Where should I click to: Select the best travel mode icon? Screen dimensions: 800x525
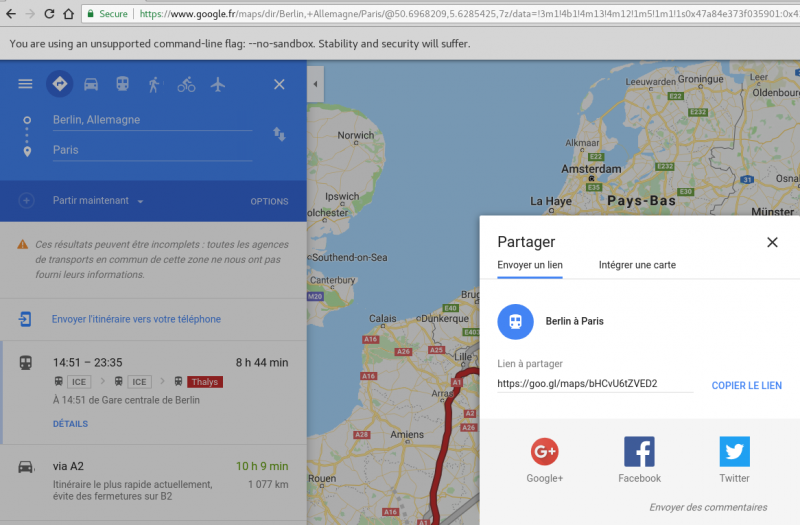[60, 84]
